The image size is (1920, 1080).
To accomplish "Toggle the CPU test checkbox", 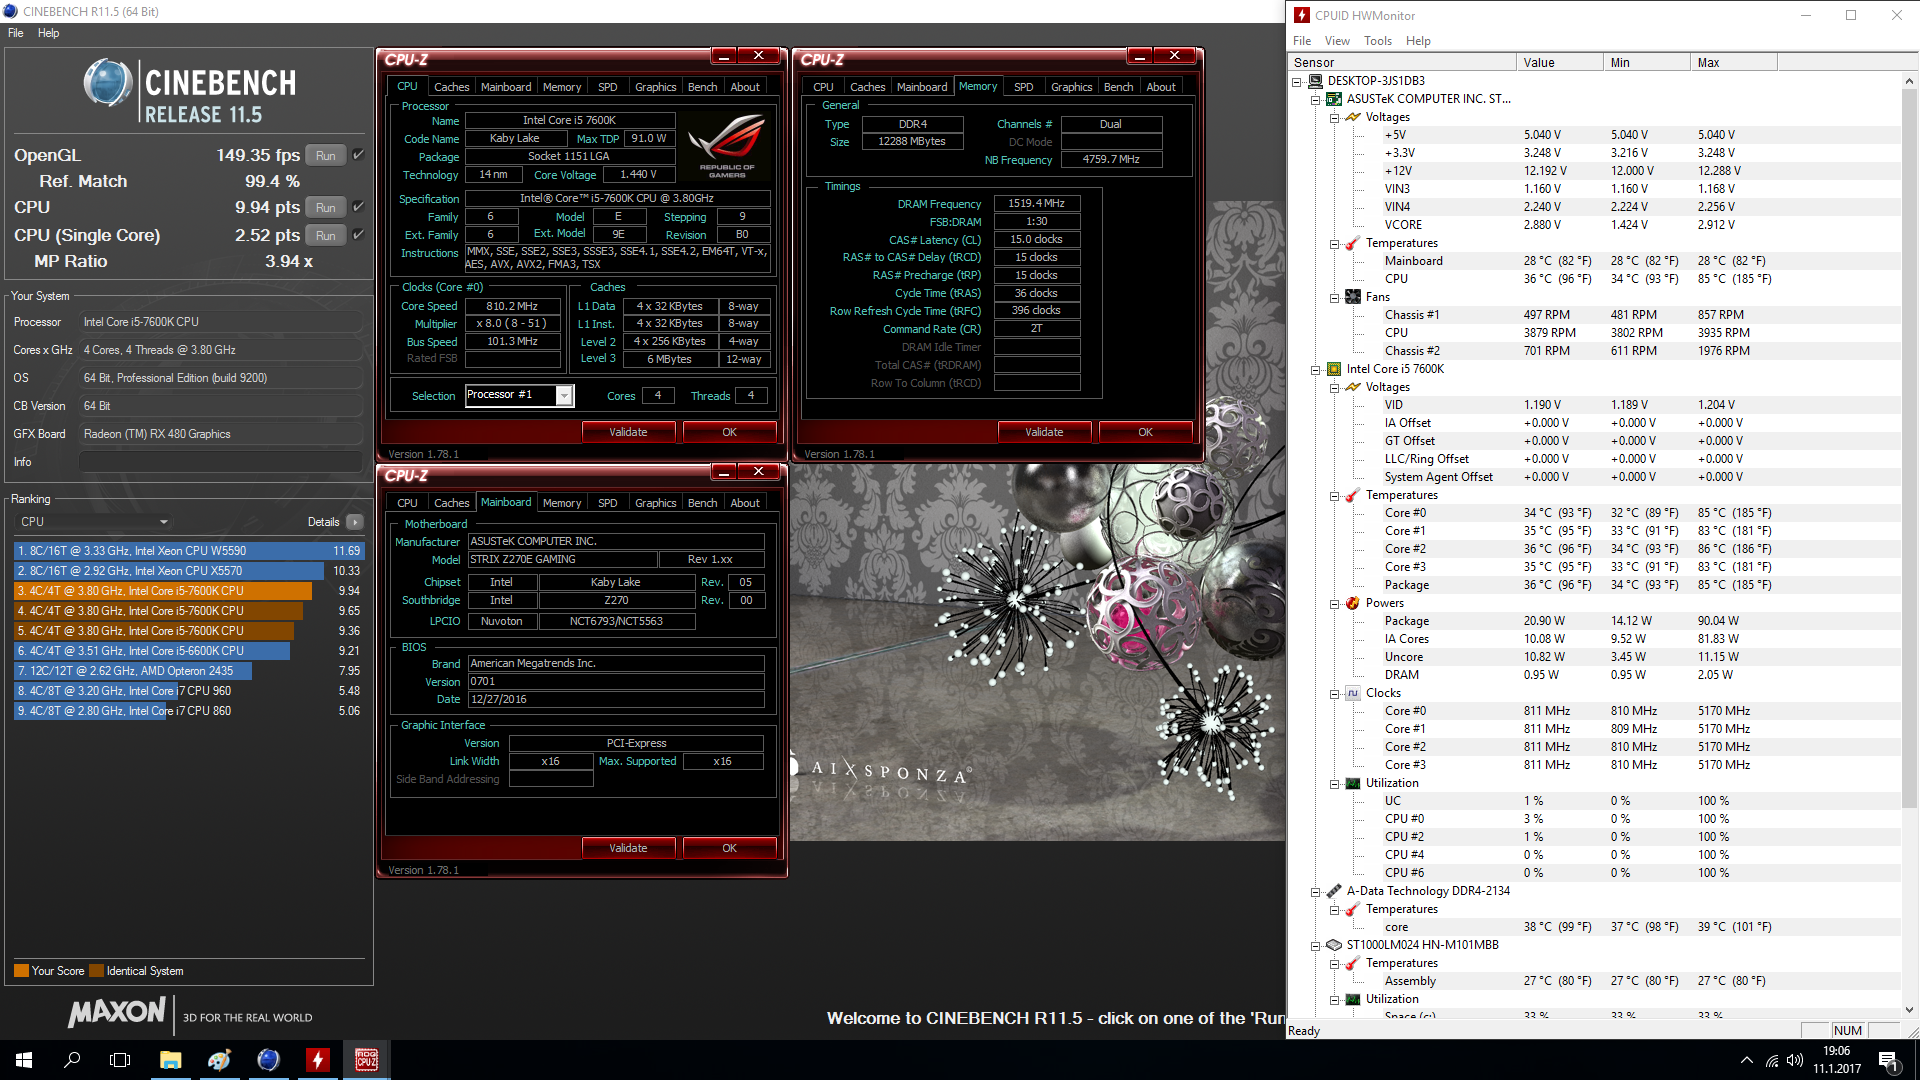I will click(358, 207).
